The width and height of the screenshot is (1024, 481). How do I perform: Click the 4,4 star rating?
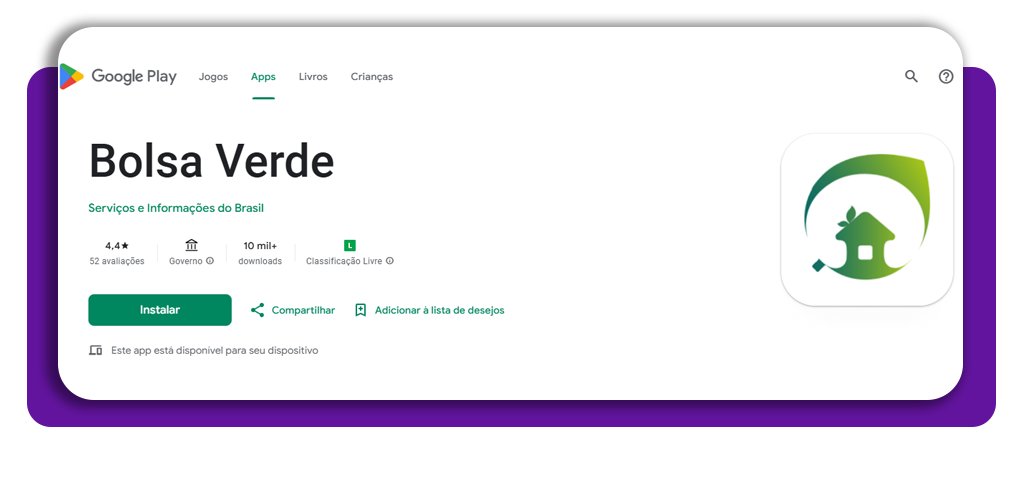click(x=116, y=245)
